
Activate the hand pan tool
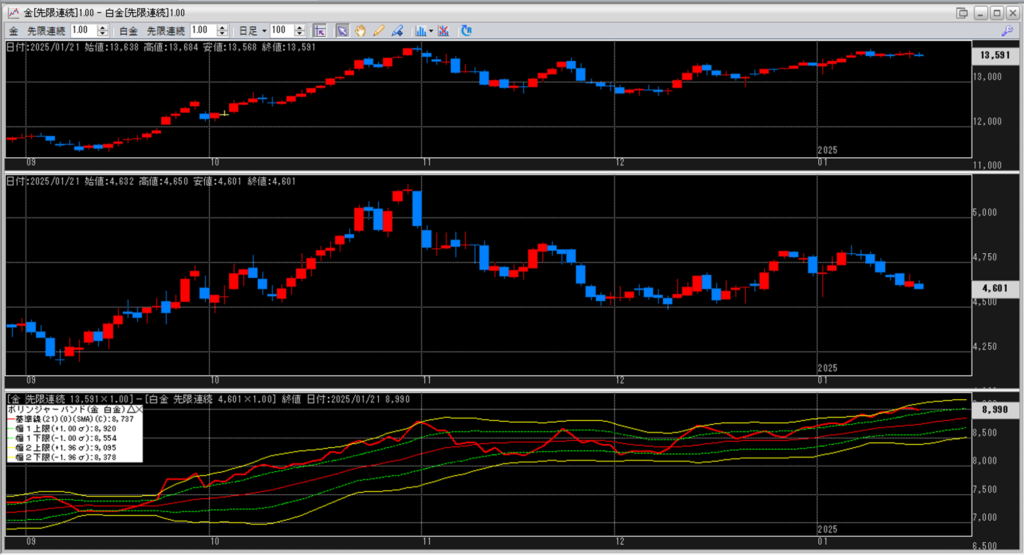360,31
